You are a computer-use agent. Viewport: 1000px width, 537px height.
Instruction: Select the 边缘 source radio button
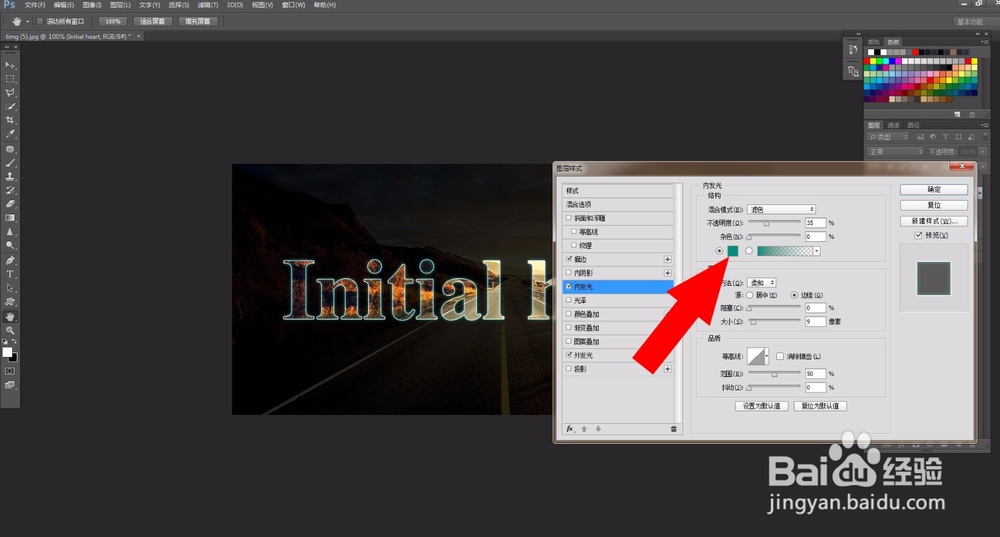794,295
